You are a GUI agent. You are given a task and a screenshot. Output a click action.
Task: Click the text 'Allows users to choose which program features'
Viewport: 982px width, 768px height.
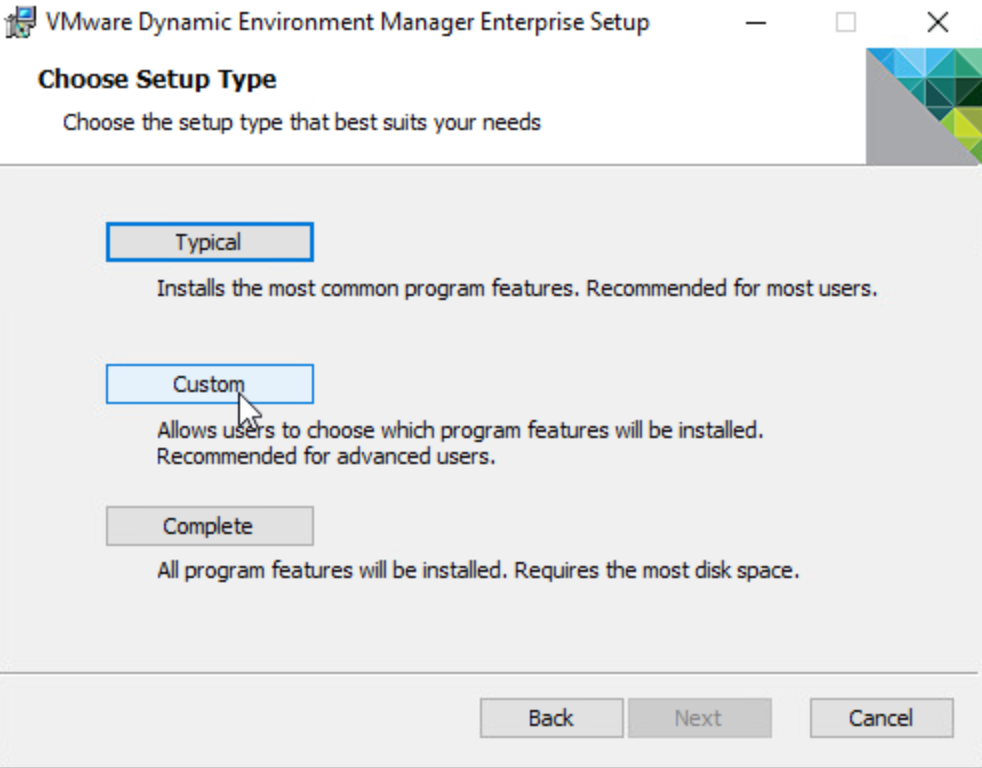click(x=460, y=431)
